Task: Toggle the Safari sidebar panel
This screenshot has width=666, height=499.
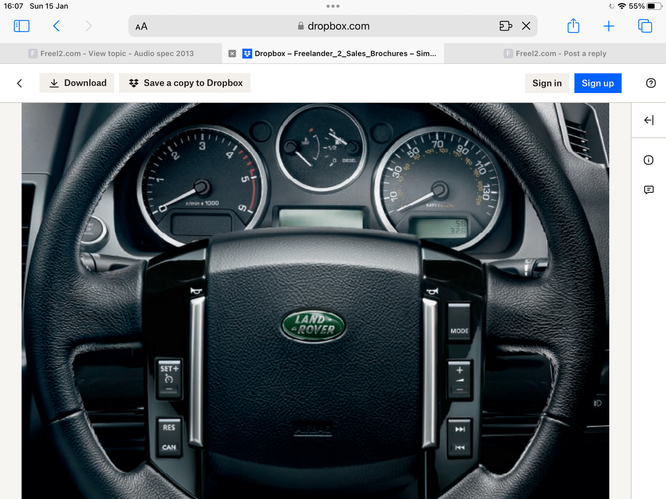Action: pos(21,26)
